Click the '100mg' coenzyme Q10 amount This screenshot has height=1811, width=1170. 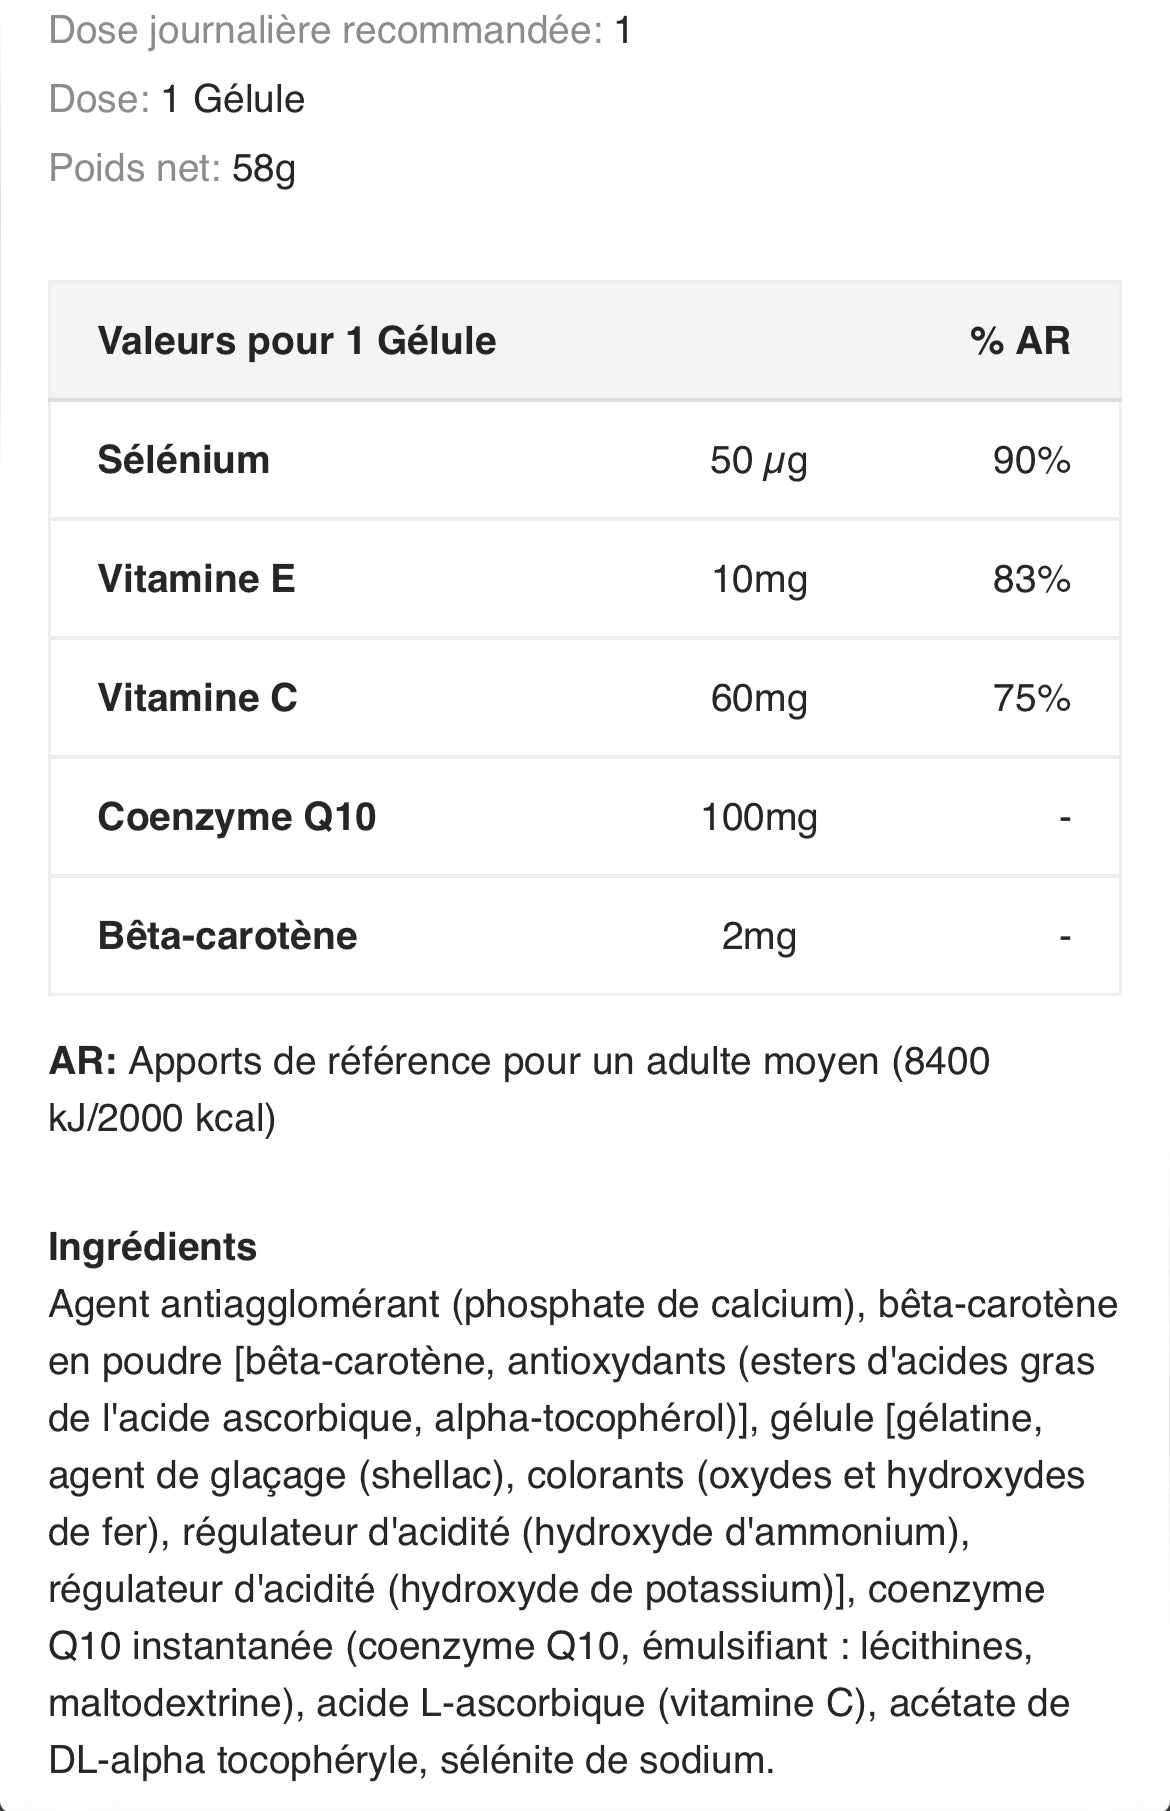tap(759, 817)
